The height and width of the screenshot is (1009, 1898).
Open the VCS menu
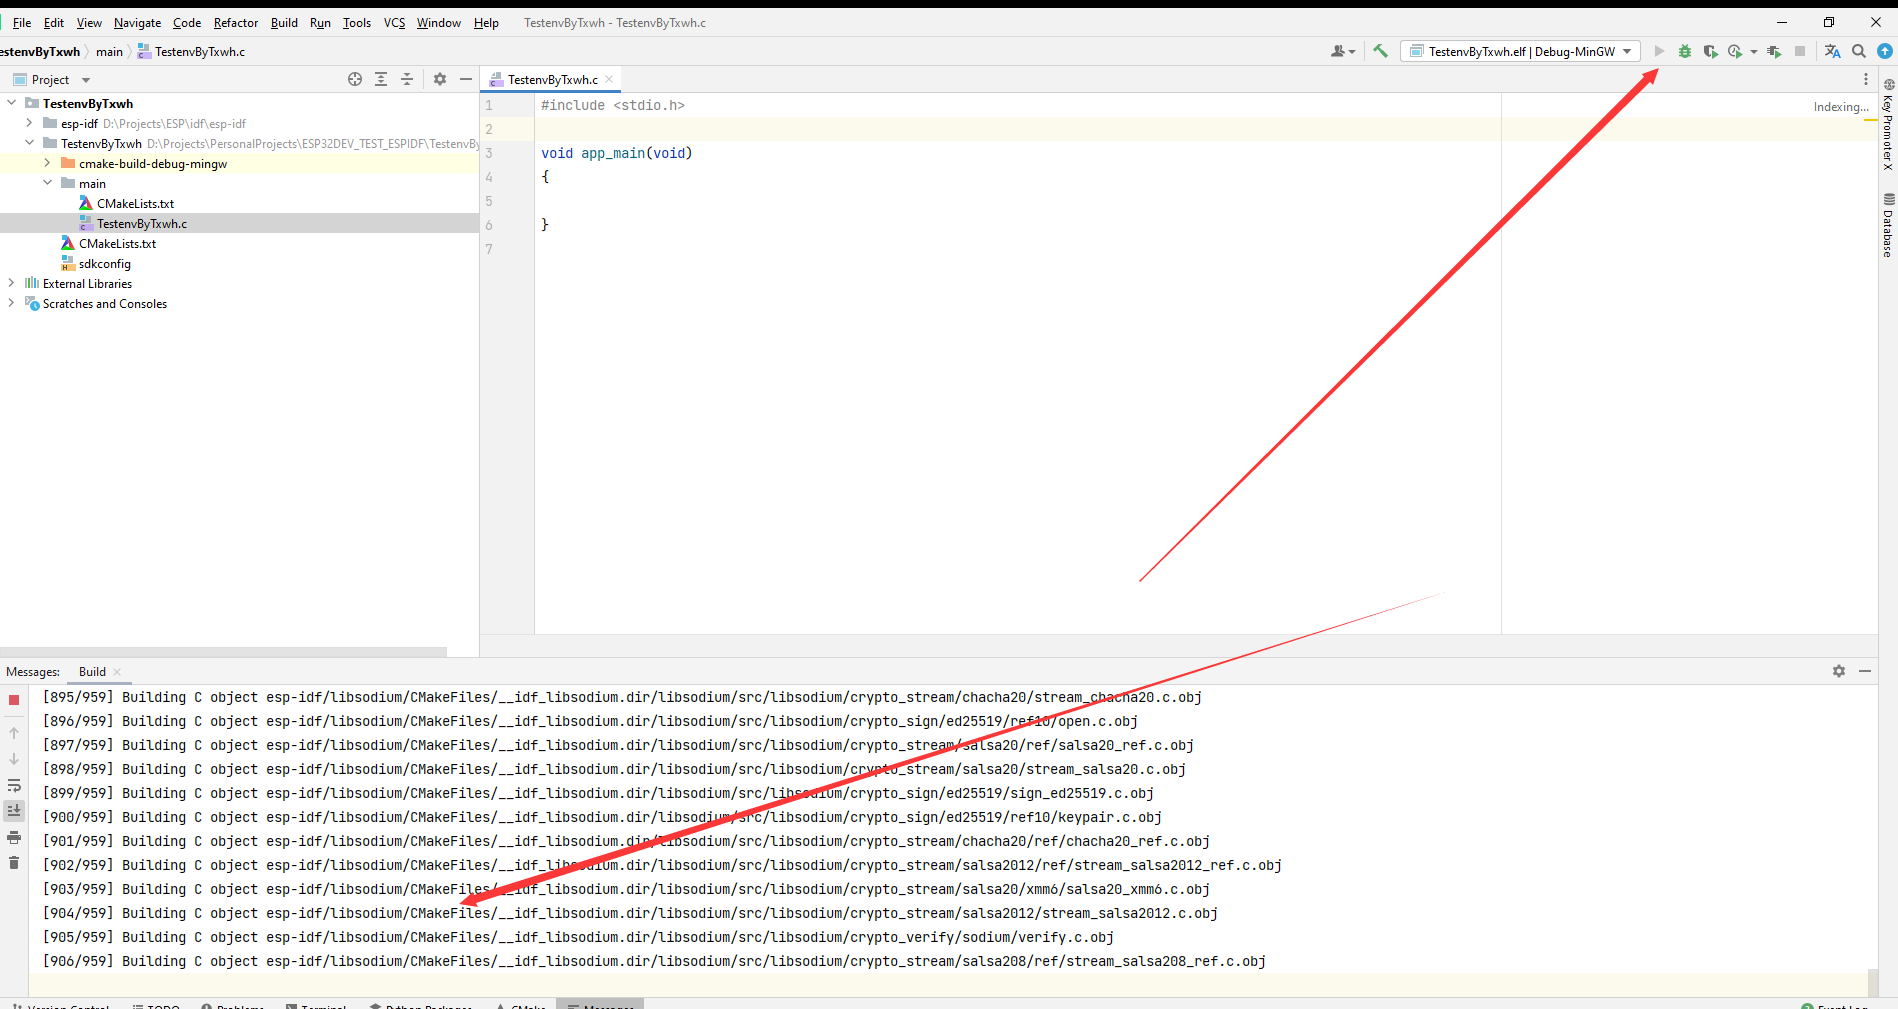[394, 23]
